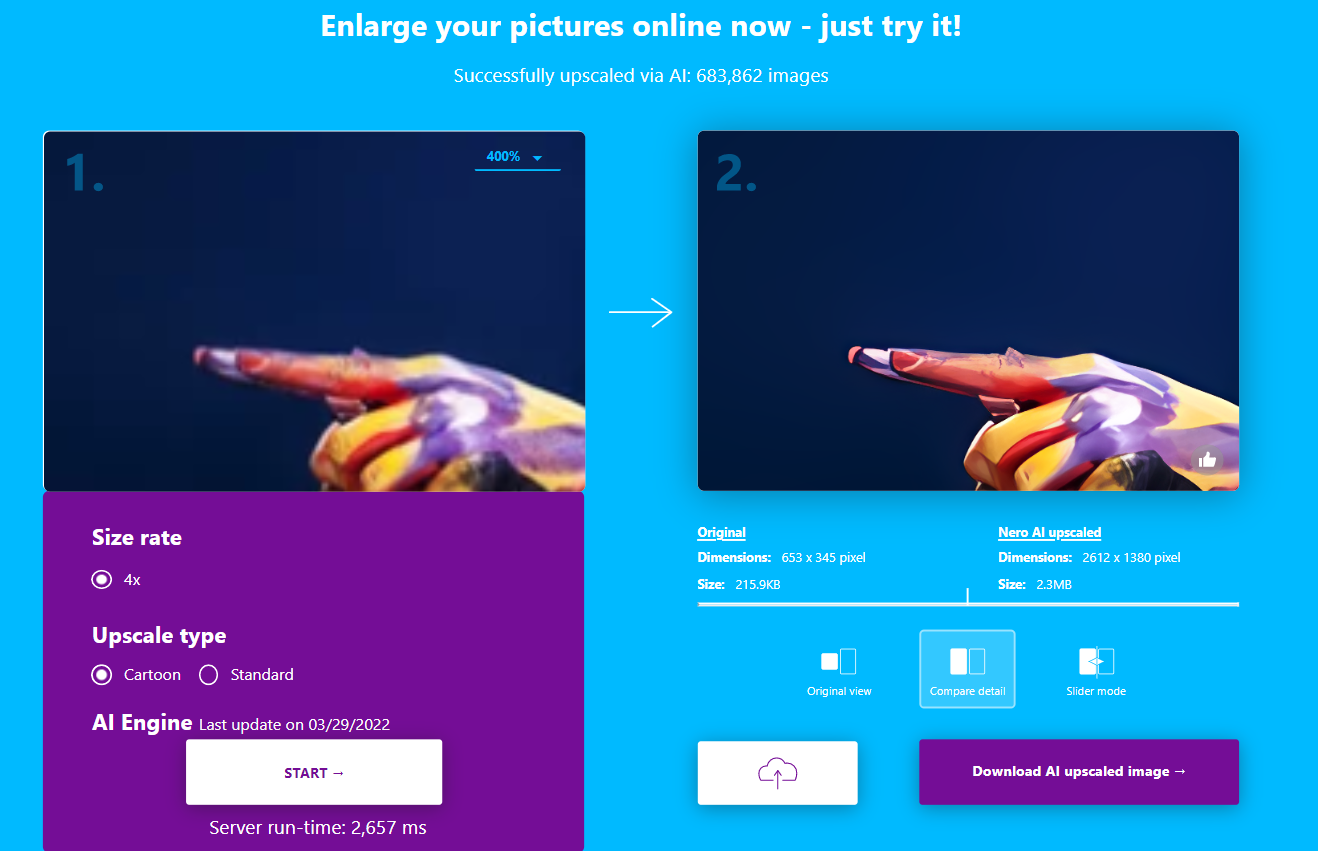Click the Nero AI upscaled link
The width and height of the screenshot is (1318, 851).
click(x=1050, y=533)
